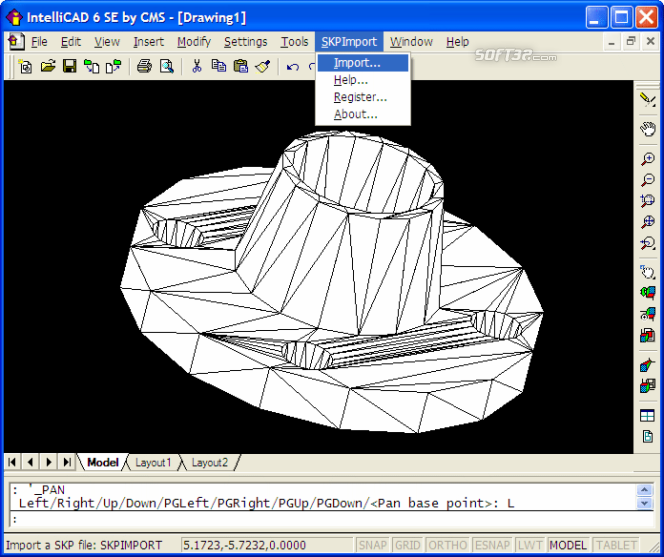Viewport: 664px width, 557px height.
Task: Switch to the Layout2 tab
Action: click(x=210, y=462)
